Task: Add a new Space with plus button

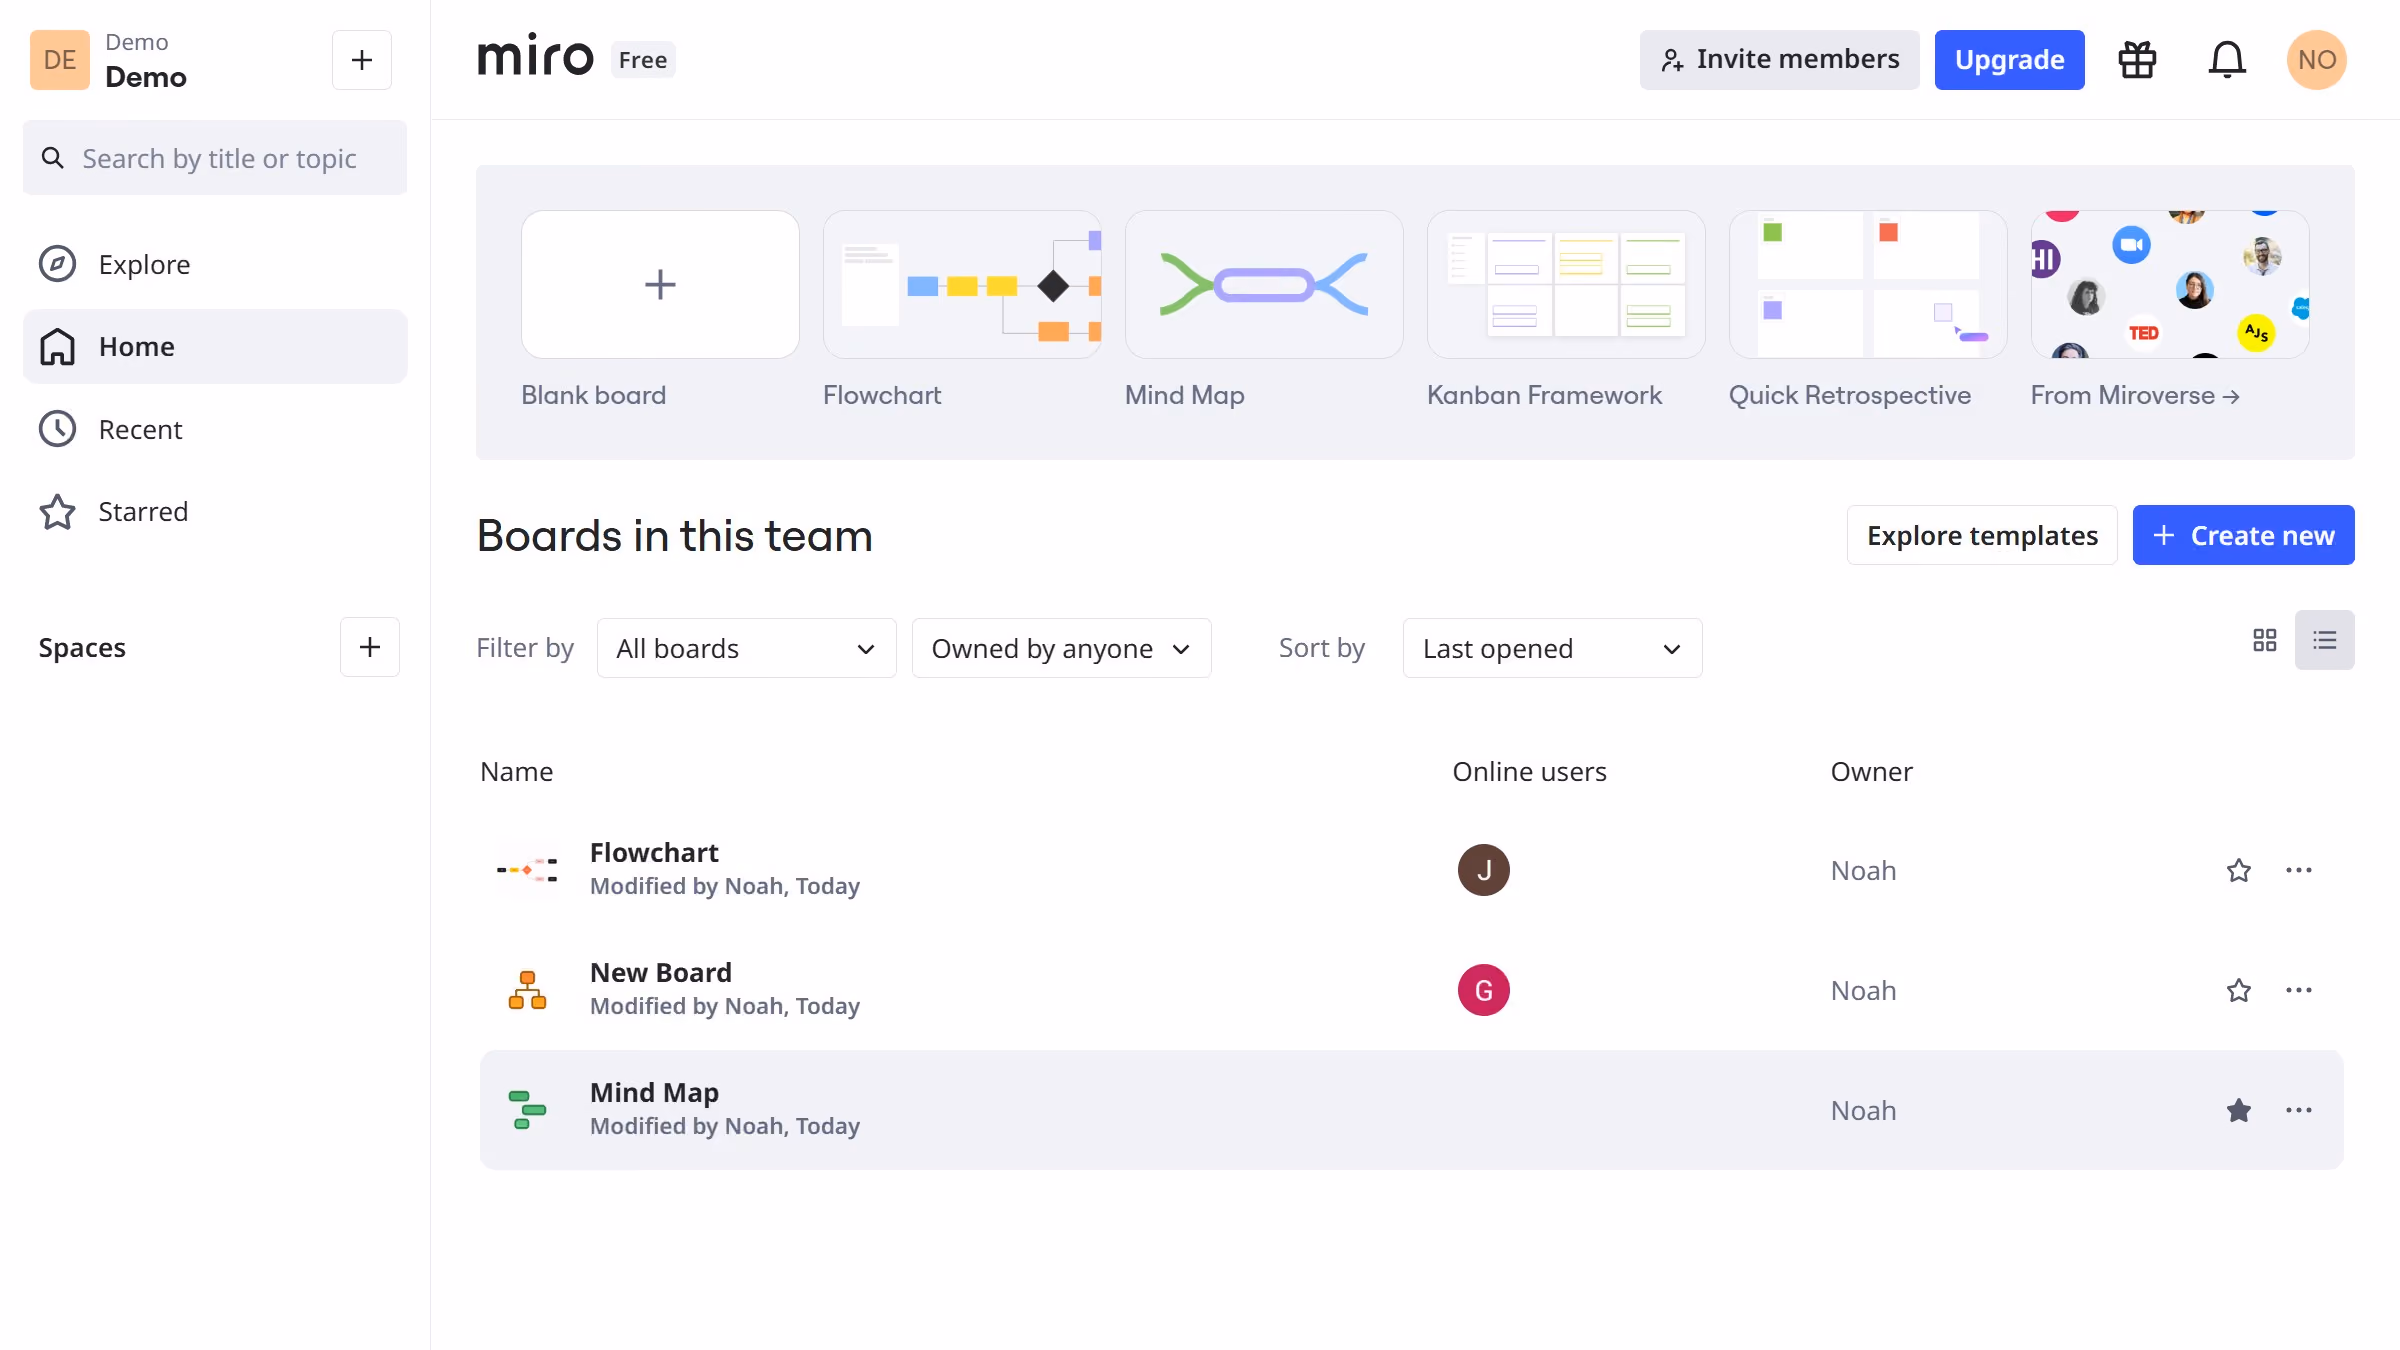Action: point(370,647)
